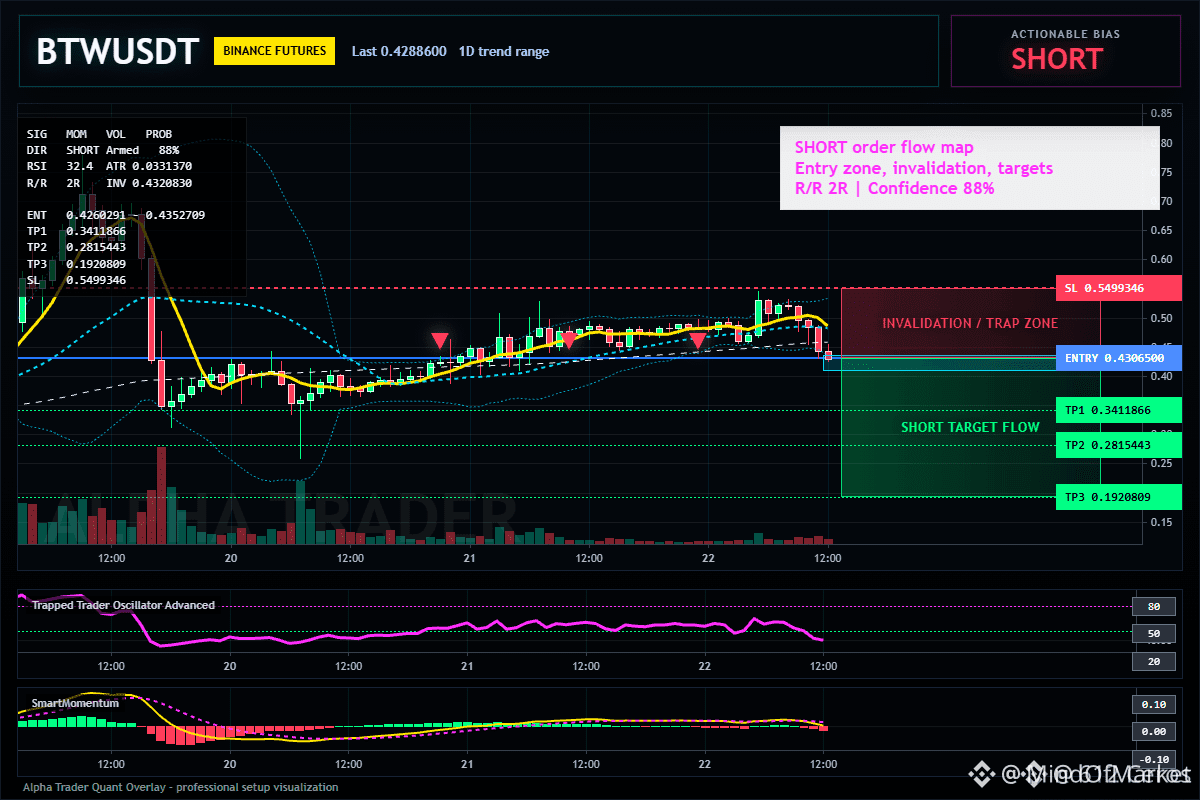The image size is (1200, 800).
Task: Click the 0.60 price axis label
Action: (1160, 259)
